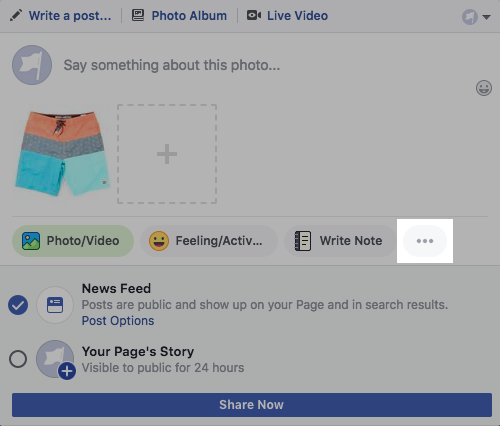The width and height of the screenshot is (500, 426).
Task: Open the Post Options link
Action: point(118,321)
